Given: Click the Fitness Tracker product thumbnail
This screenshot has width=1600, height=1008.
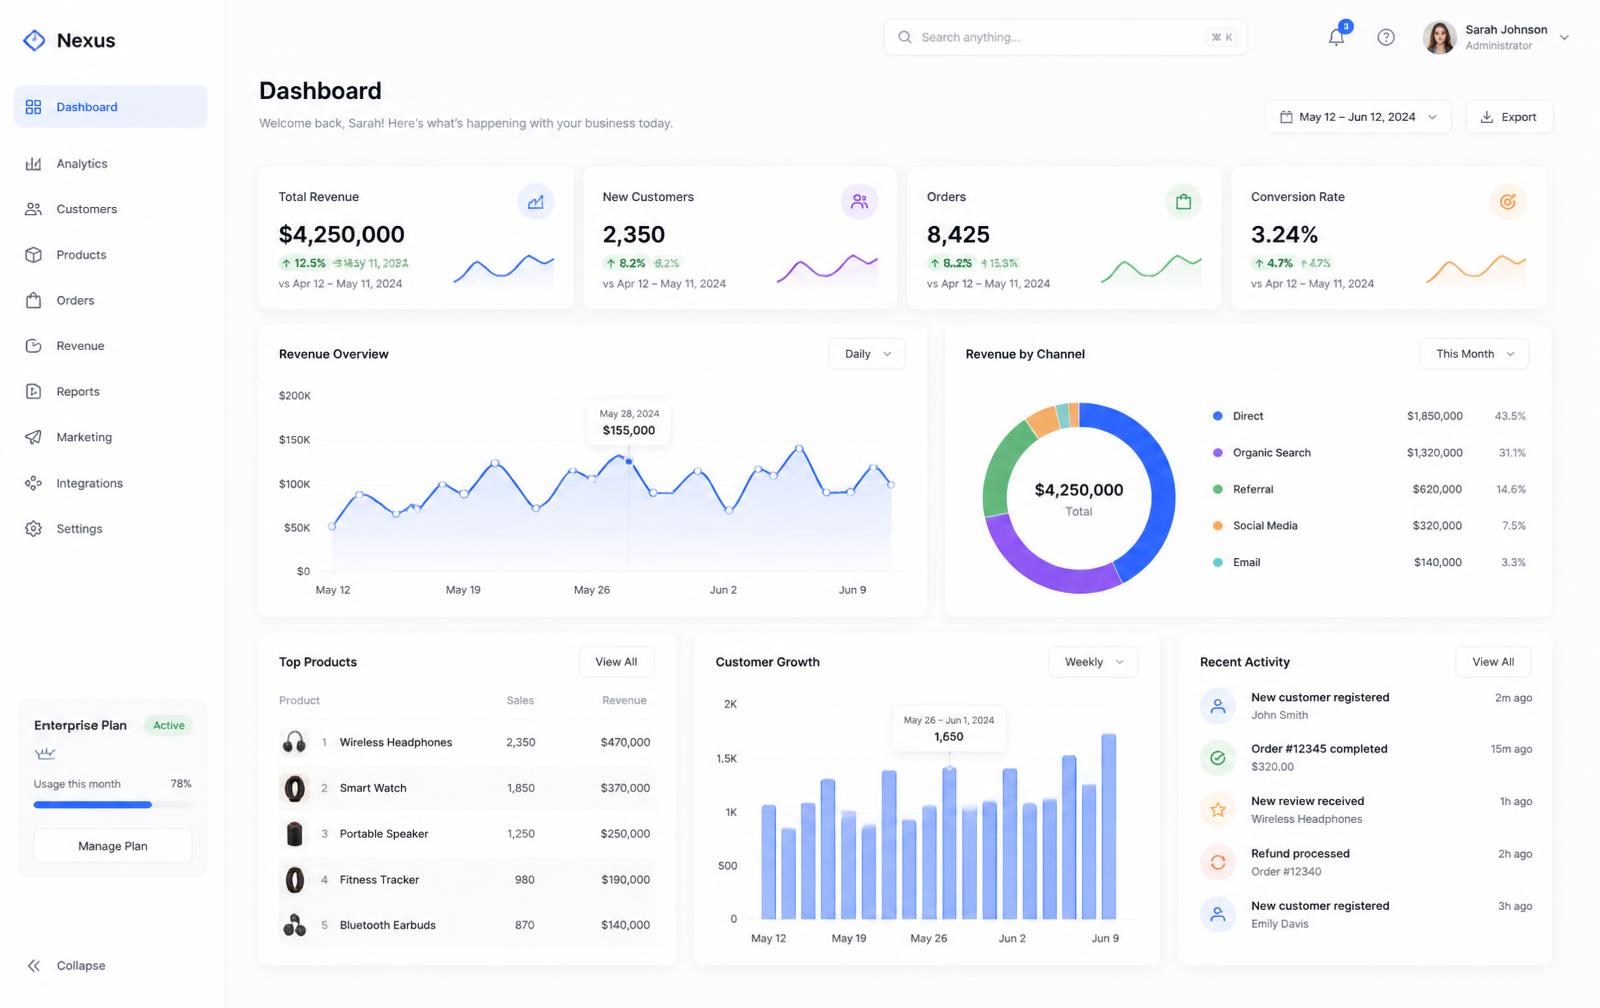Looking at the screenshot, I should click(294, 880).
